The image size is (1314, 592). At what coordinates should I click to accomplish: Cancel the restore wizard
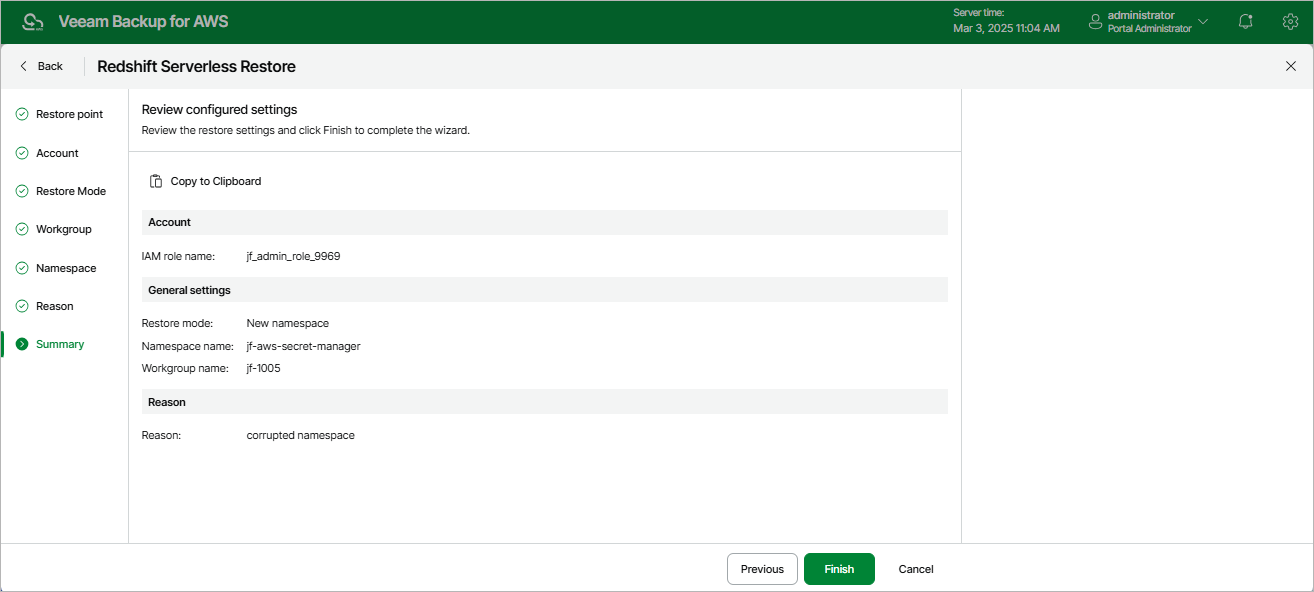[915, 569]
